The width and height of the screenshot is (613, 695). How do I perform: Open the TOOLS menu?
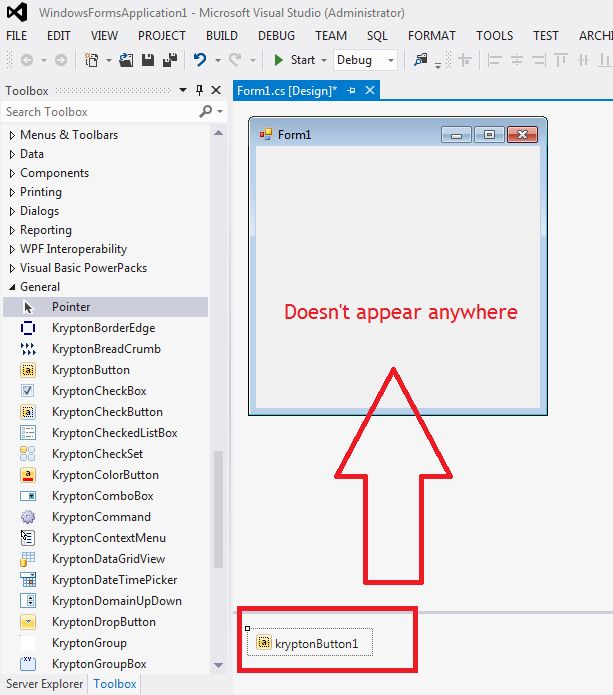495,35
